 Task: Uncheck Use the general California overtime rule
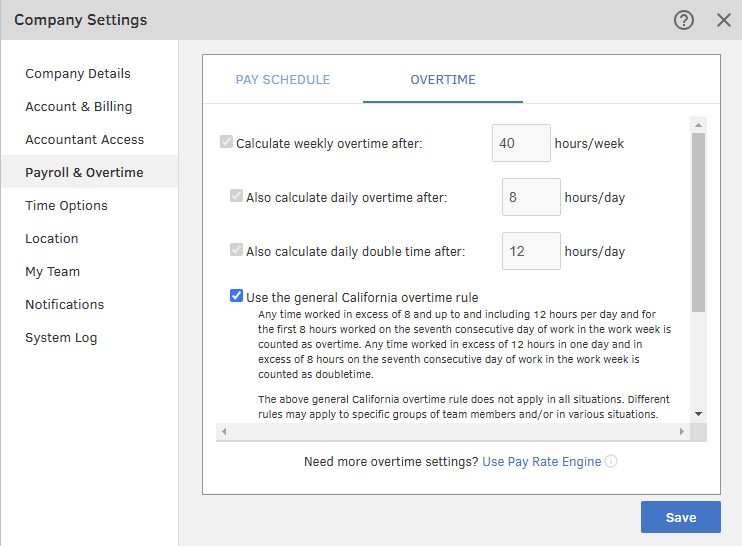(236, 296)
